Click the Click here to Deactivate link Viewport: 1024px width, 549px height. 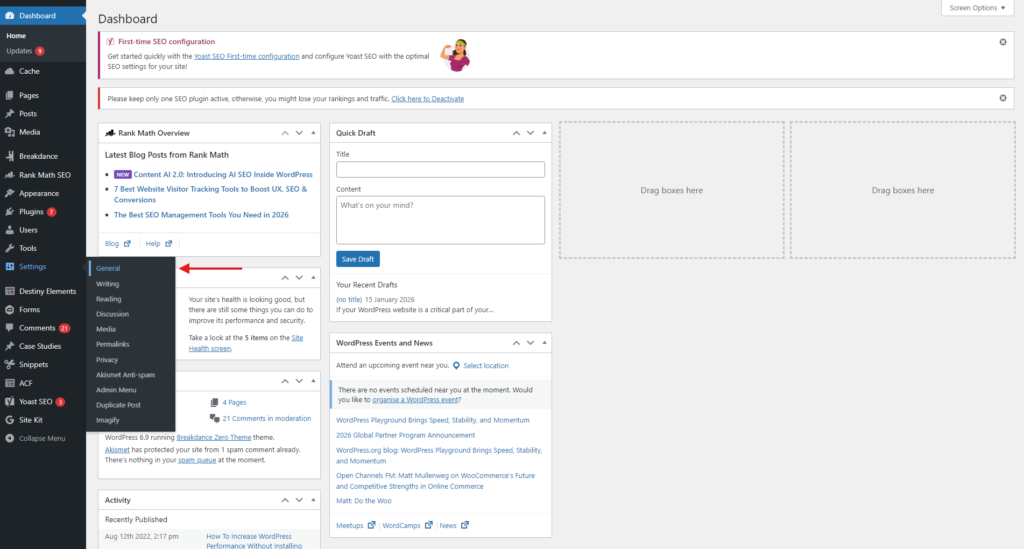(427, 99)
